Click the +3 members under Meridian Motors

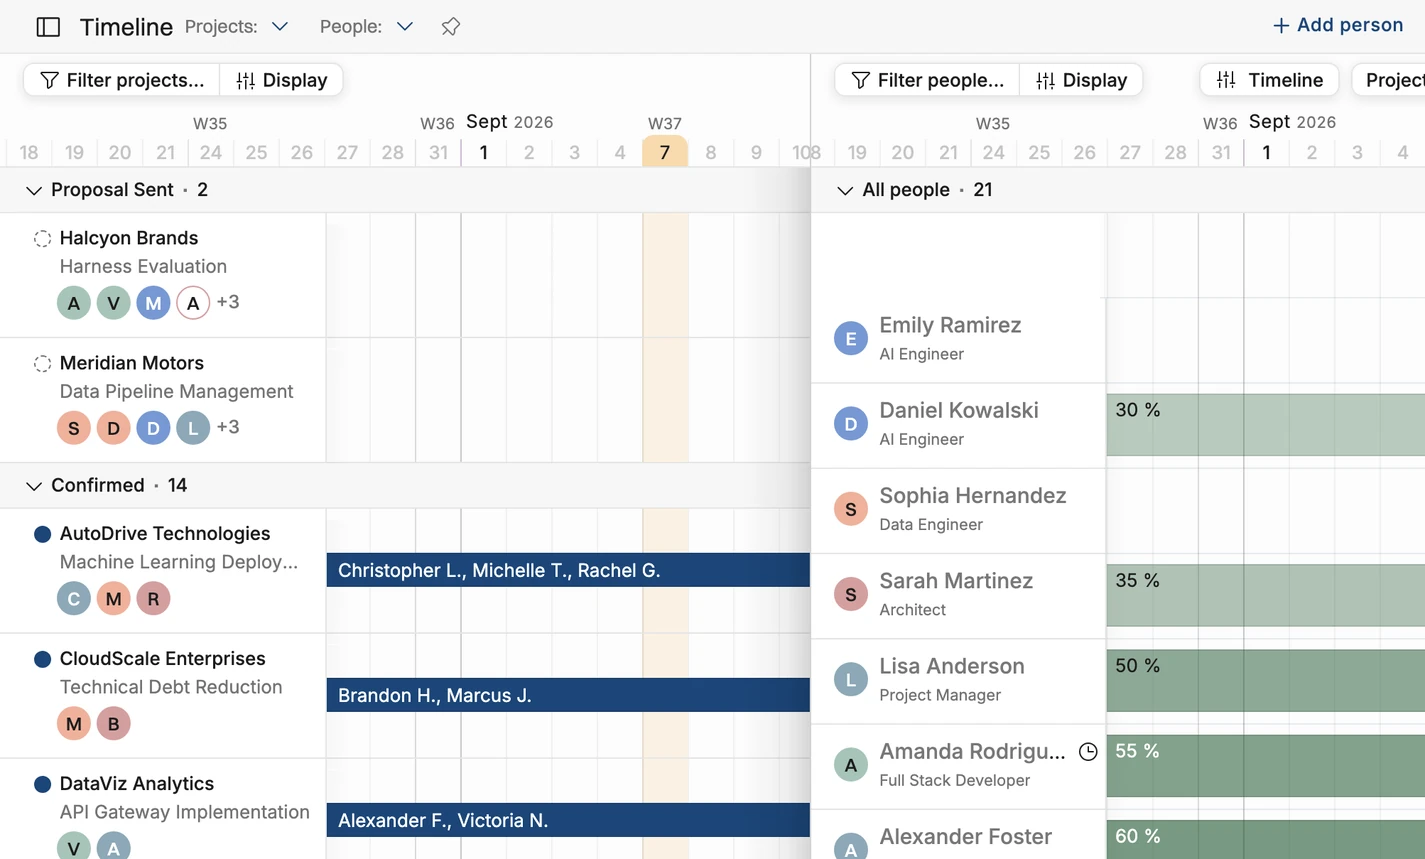coord(228,427)
